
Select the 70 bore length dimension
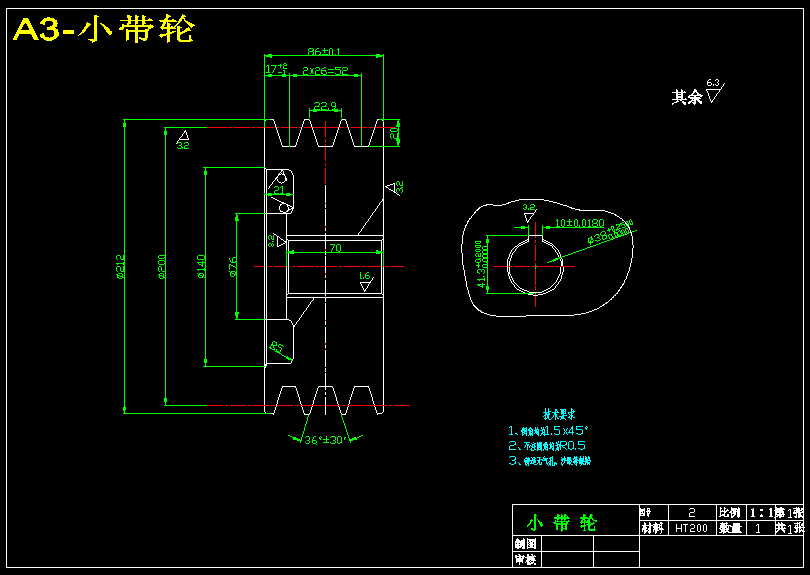click(335, 248)
